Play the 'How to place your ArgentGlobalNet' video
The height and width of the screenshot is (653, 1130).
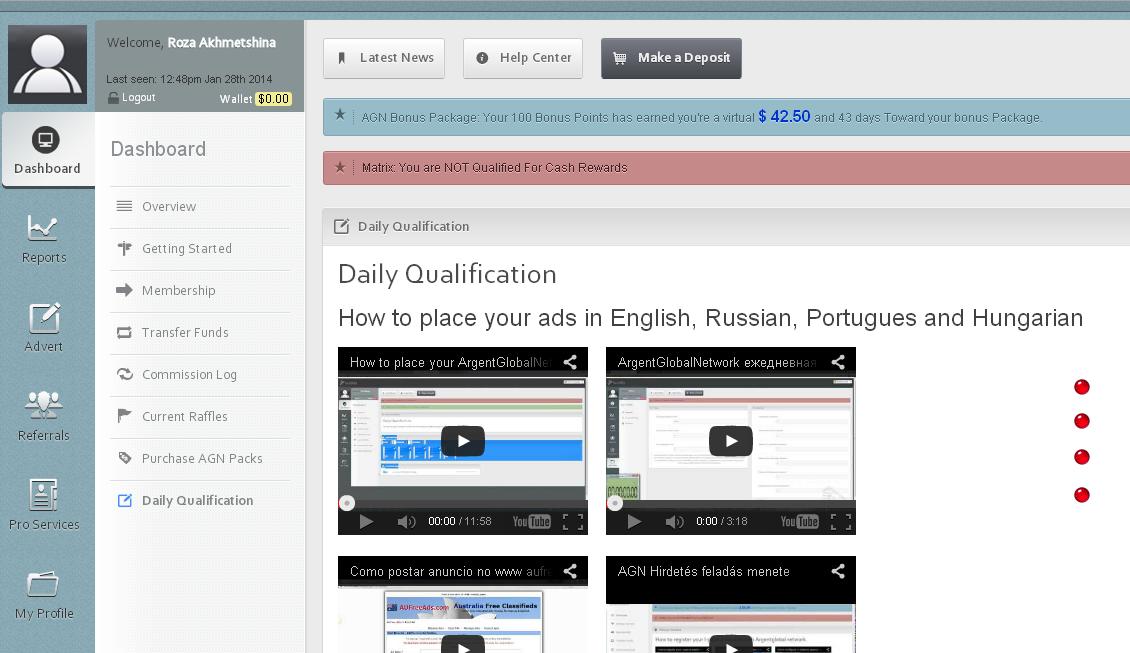click(x=463, y=441)
